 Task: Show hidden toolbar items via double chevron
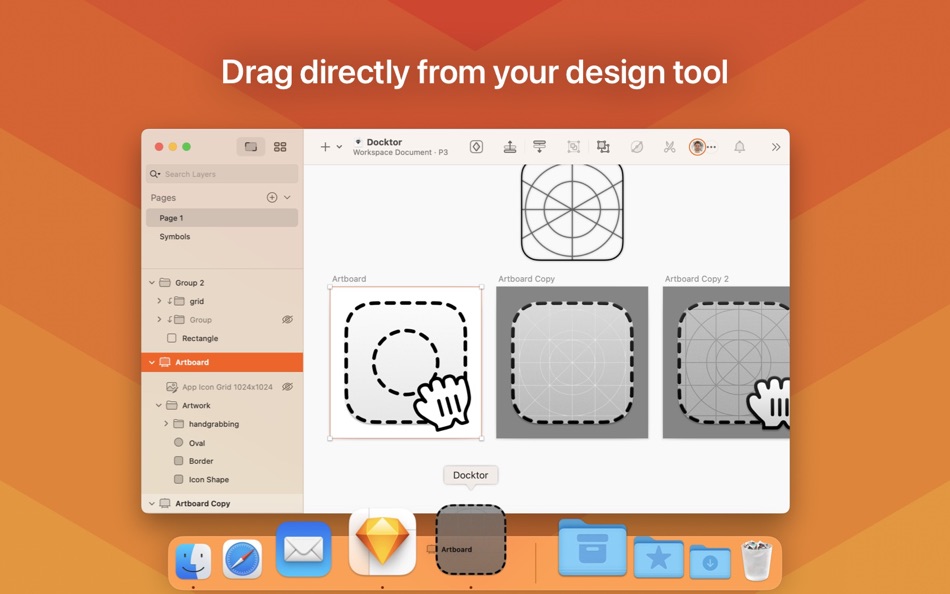click(x=776, y=147)
